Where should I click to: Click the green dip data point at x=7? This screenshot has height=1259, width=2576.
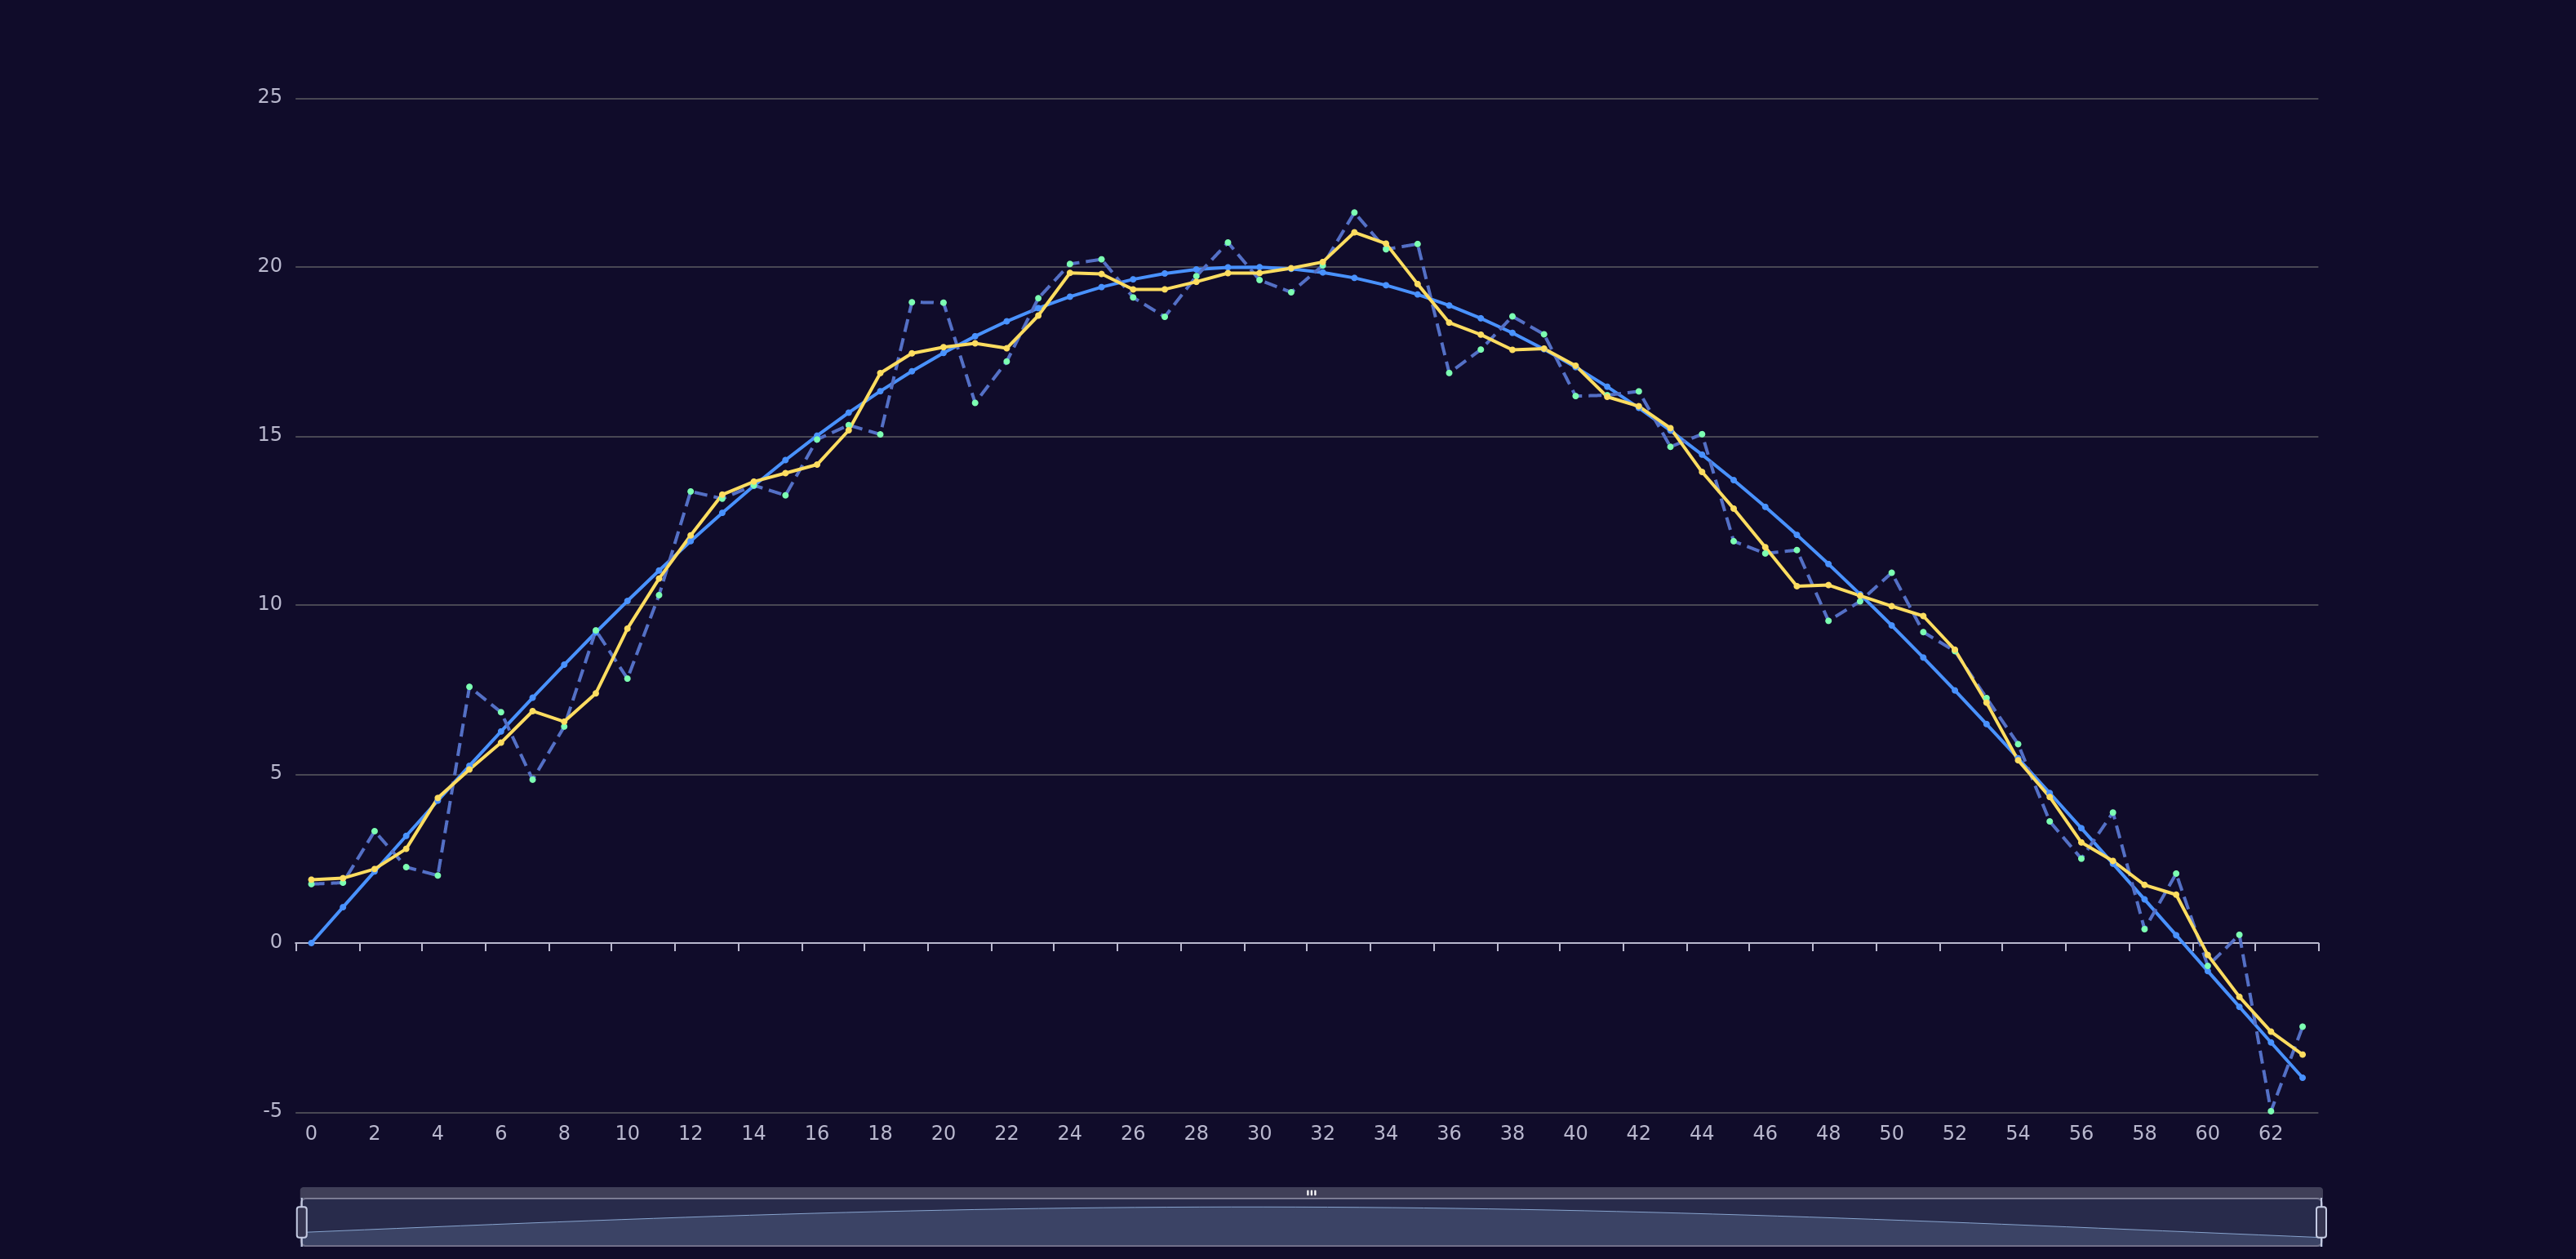click(532, 779)
